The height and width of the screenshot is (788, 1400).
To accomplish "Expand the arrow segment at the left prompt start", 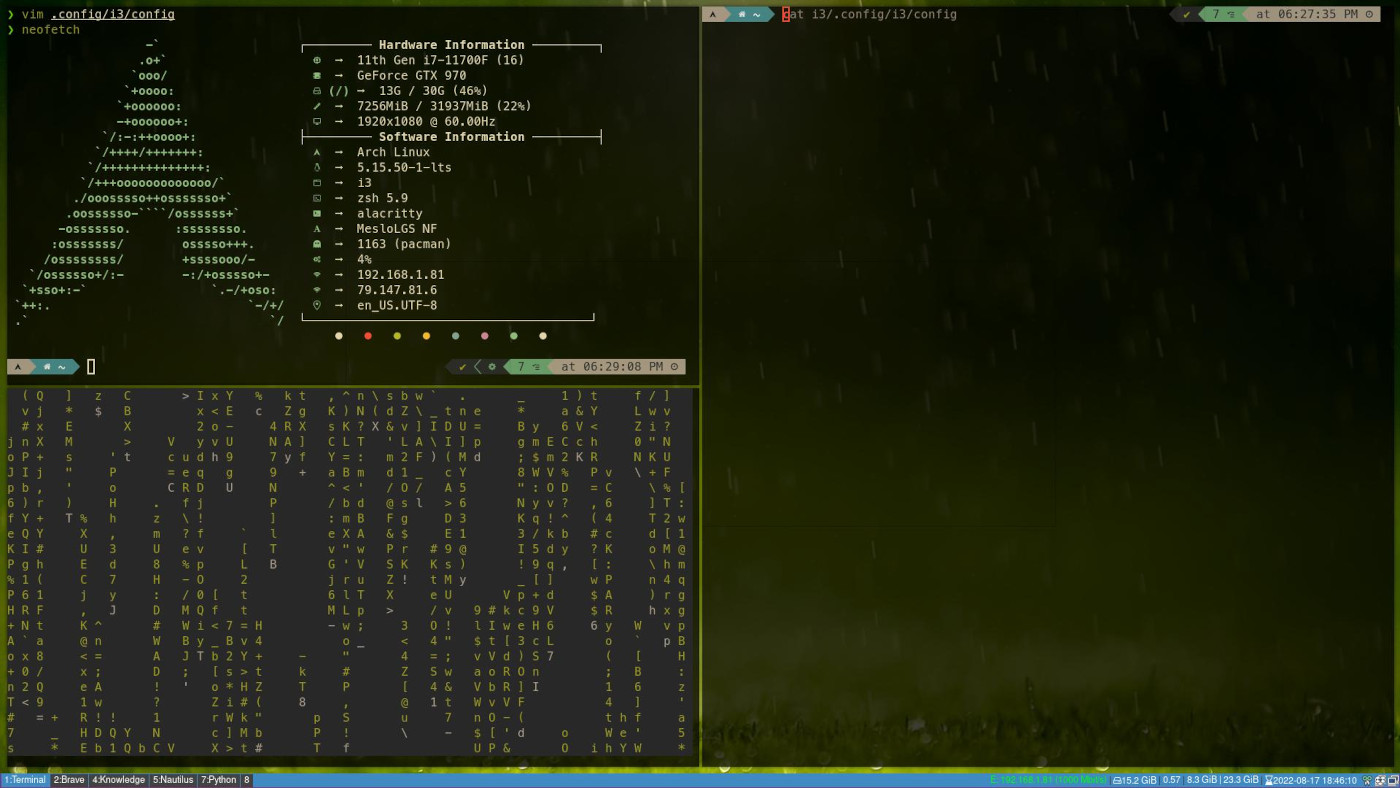I will pos(18,366).
